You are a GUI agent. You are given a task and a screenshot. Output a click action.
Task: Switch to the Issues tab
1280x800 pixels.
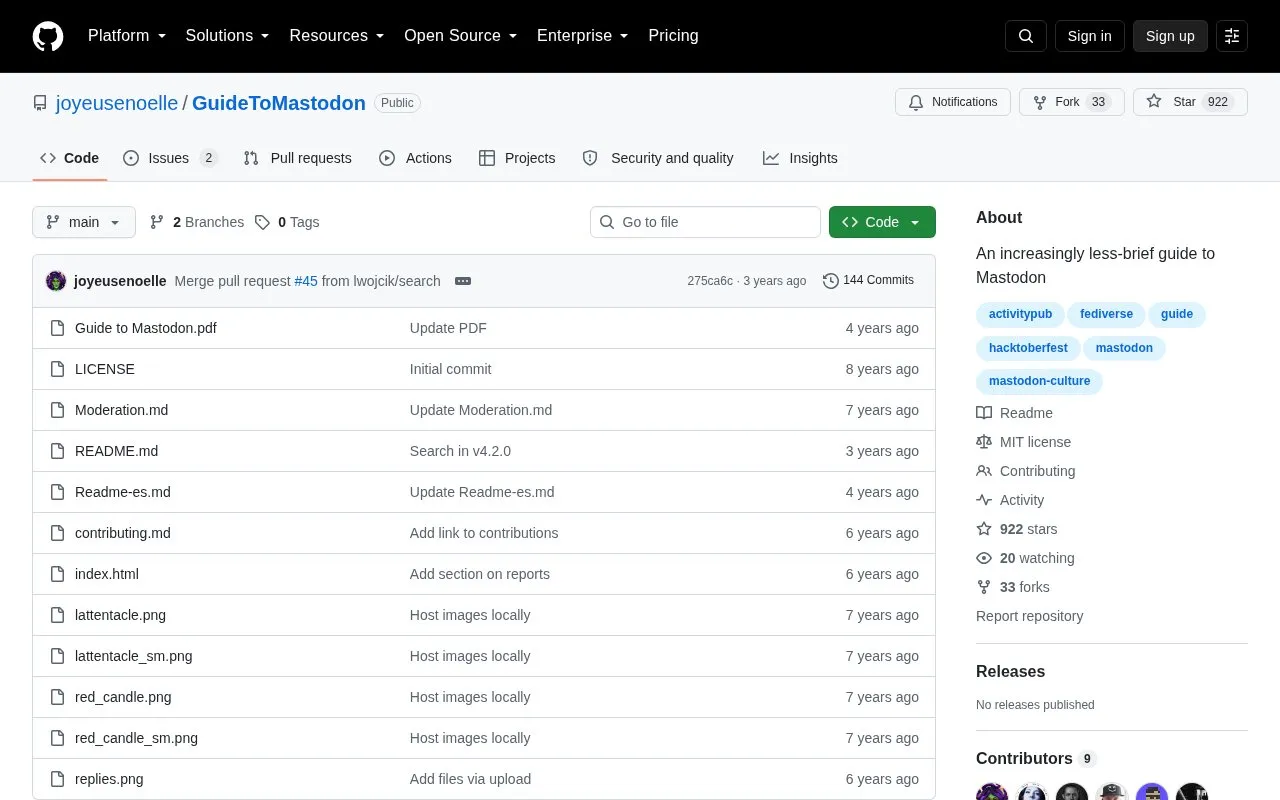click(x=170, y=158)
